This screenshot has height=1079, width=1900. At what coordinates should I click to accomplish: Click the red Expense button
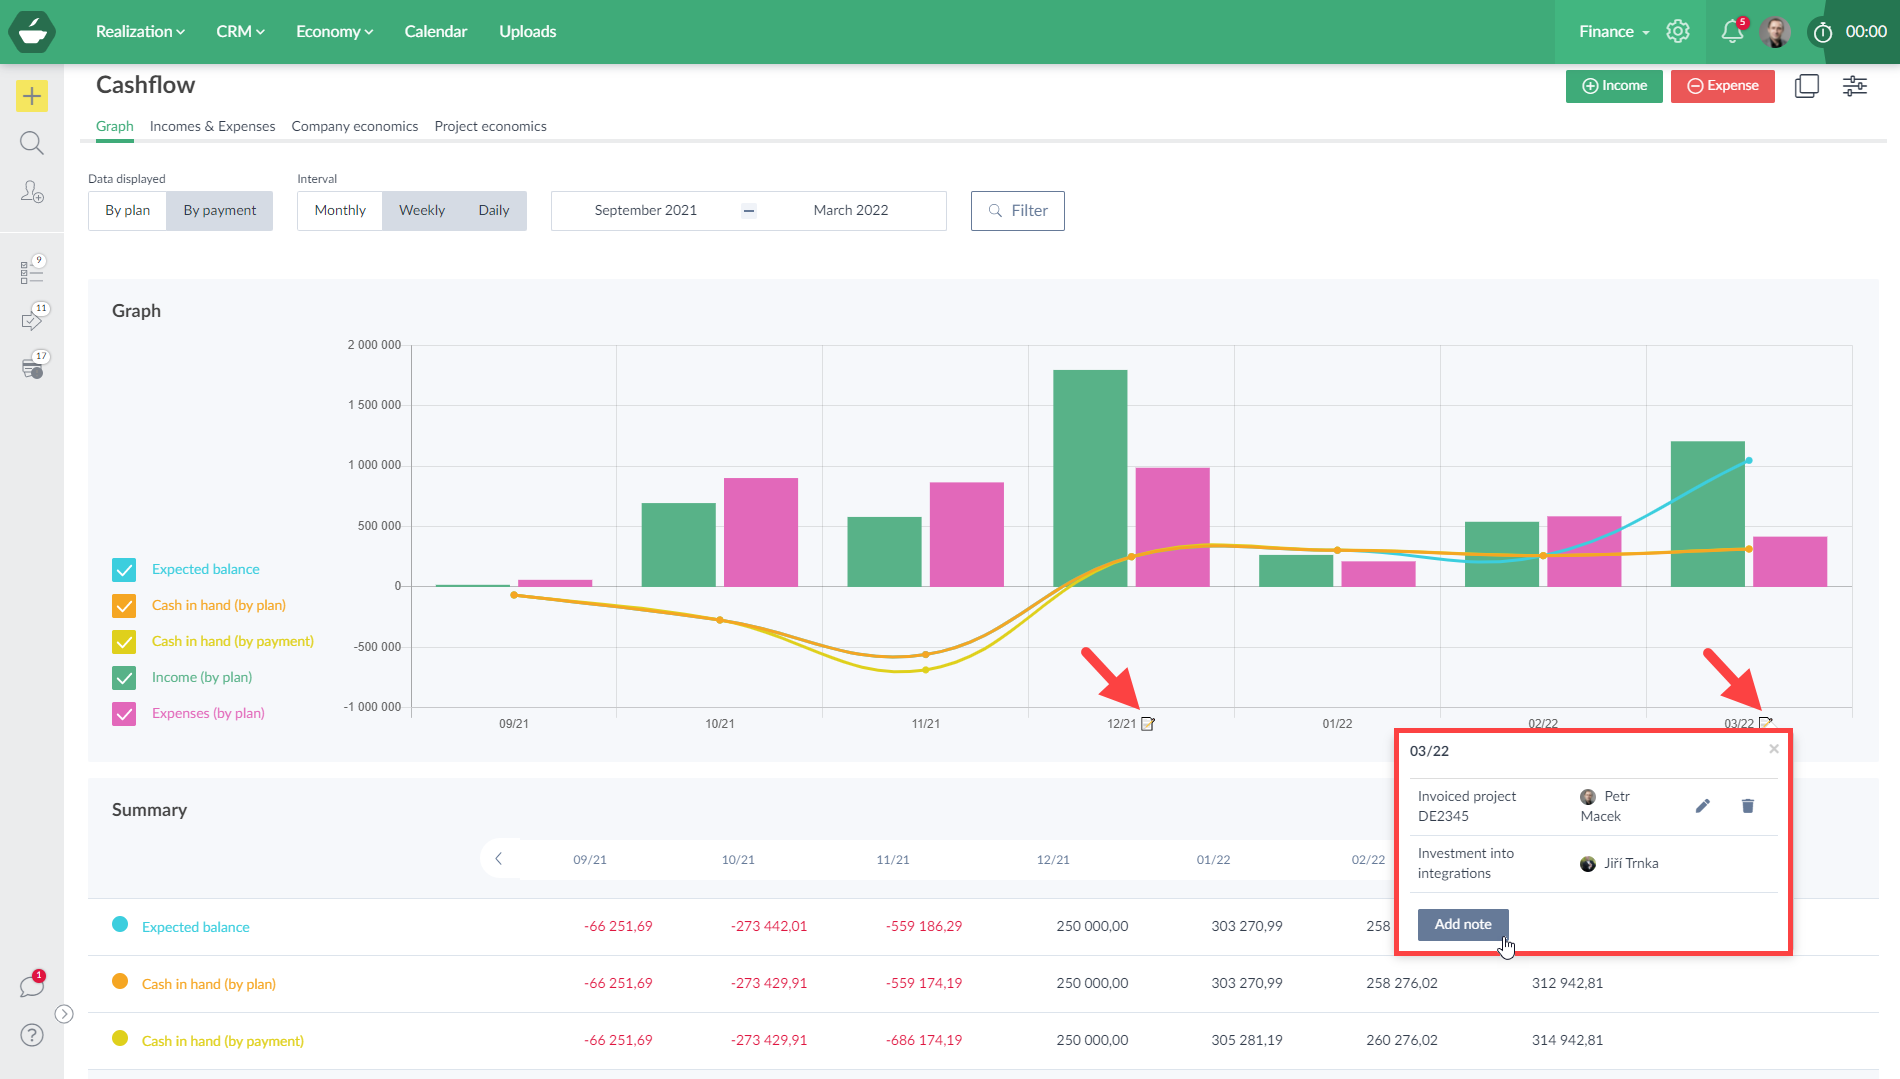(x=1722, y=86)
